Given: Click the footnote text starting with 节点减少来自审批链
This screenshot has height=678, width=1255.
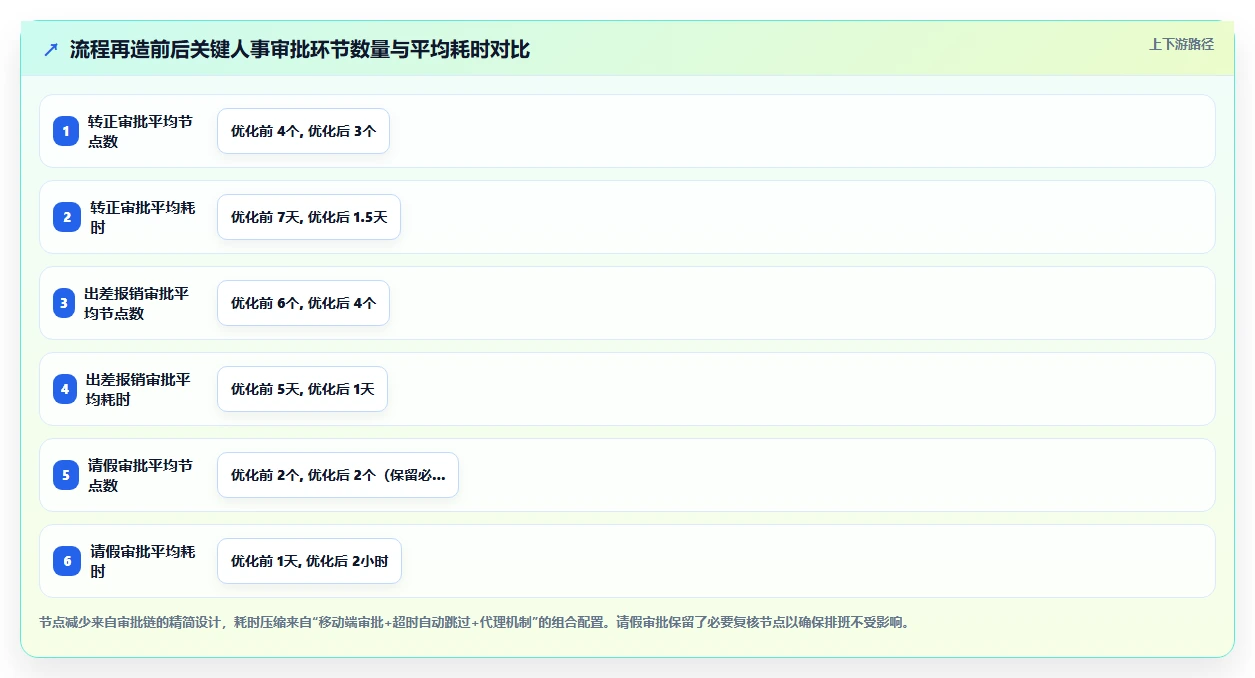Looking at the screenshot, I should (x=475, y=622).
